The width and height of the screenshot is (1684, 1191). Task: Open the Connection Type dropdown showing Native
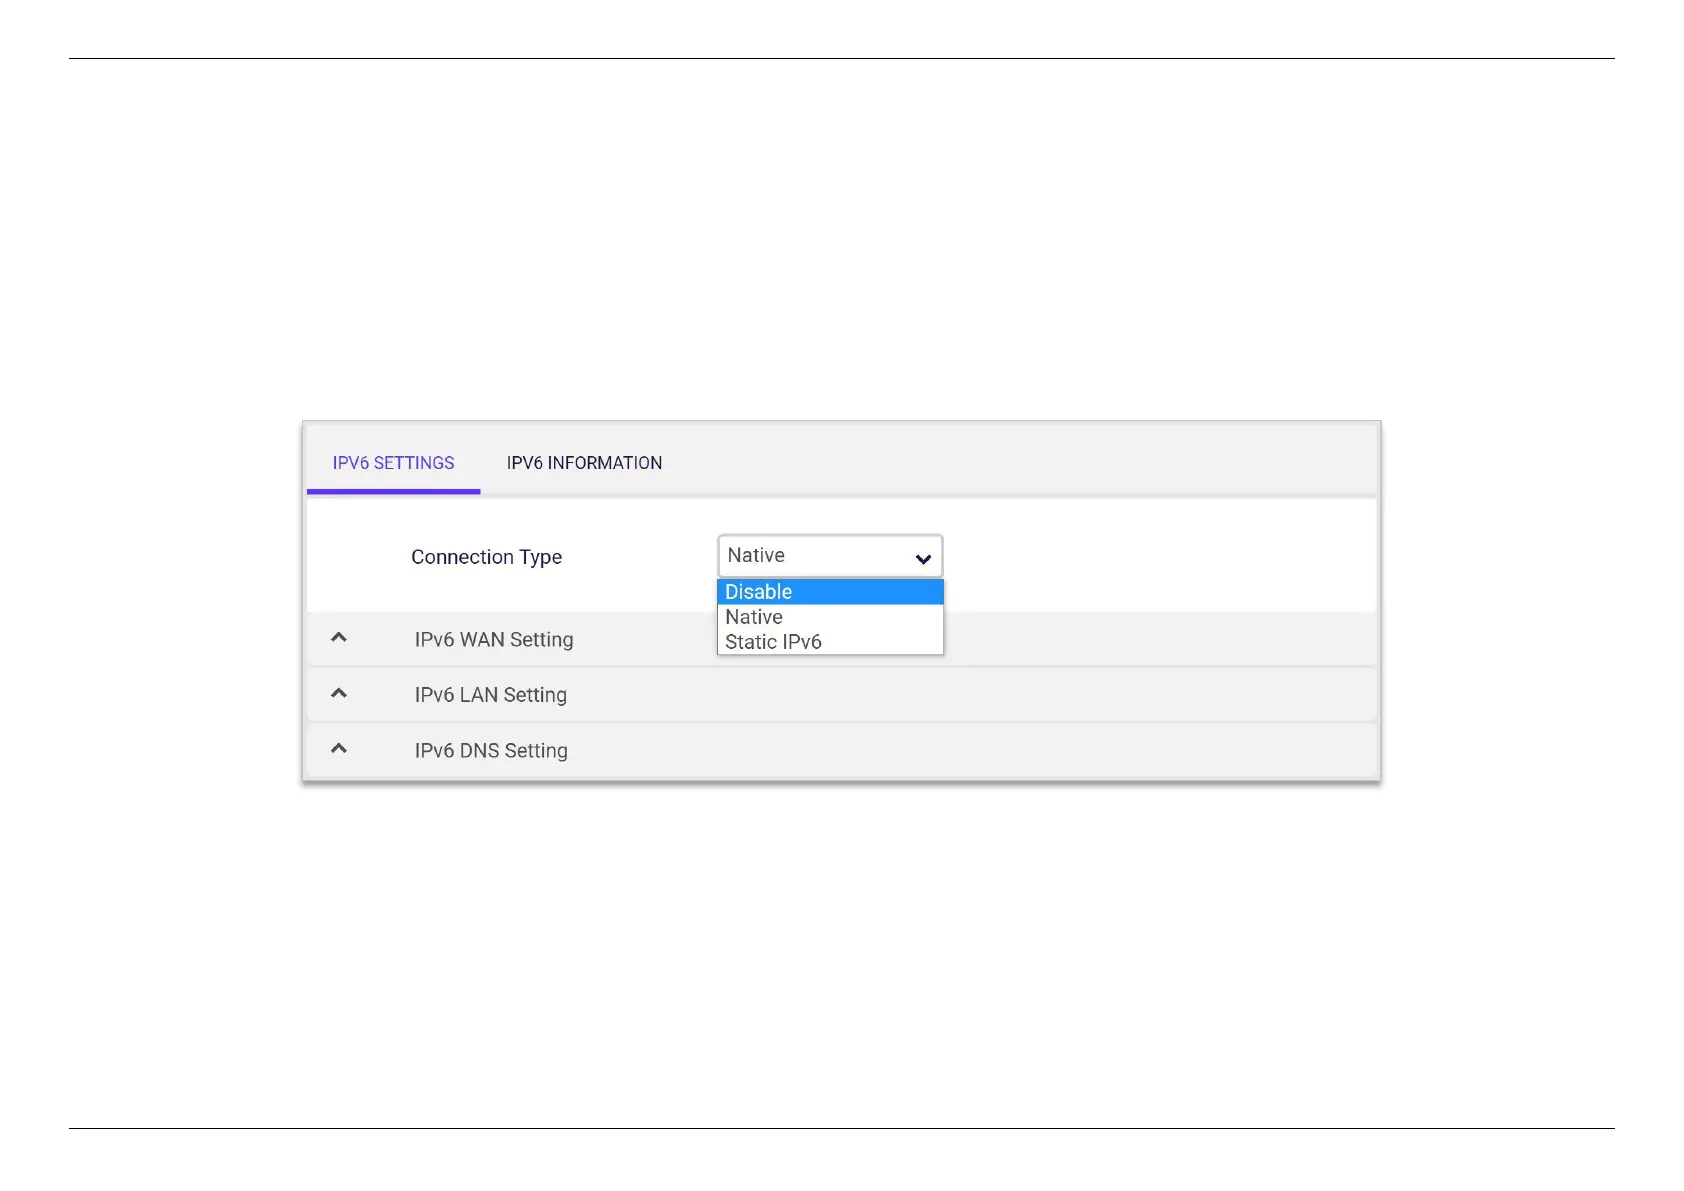830,556
